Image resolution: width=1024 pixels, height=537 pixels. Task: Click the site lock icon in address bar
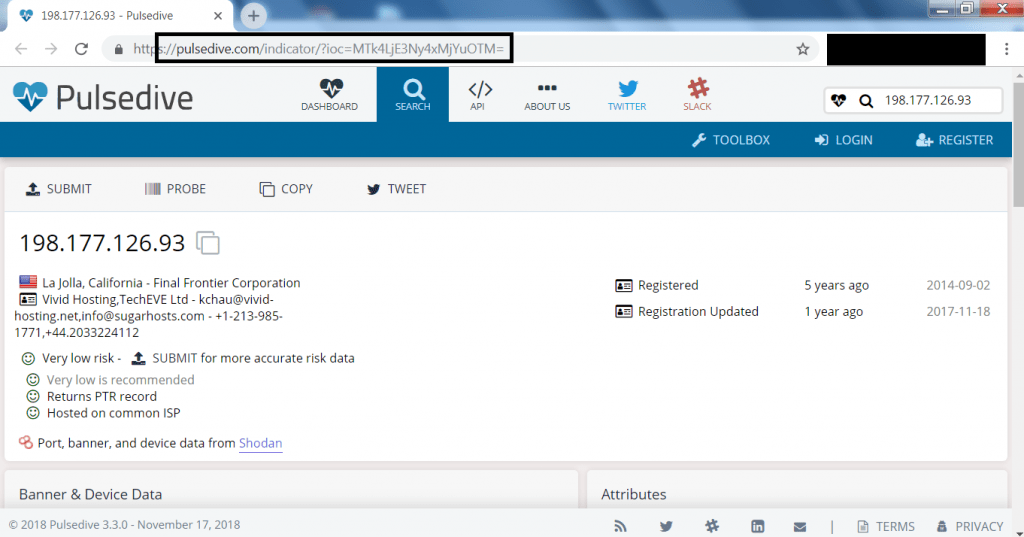point(118,49)
